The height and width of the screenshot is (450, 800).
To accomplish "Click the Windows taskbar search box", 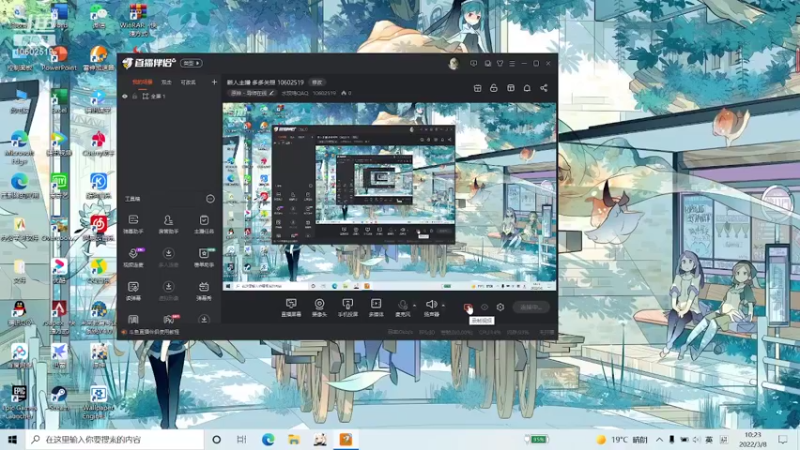I will (x=115, y=439).
